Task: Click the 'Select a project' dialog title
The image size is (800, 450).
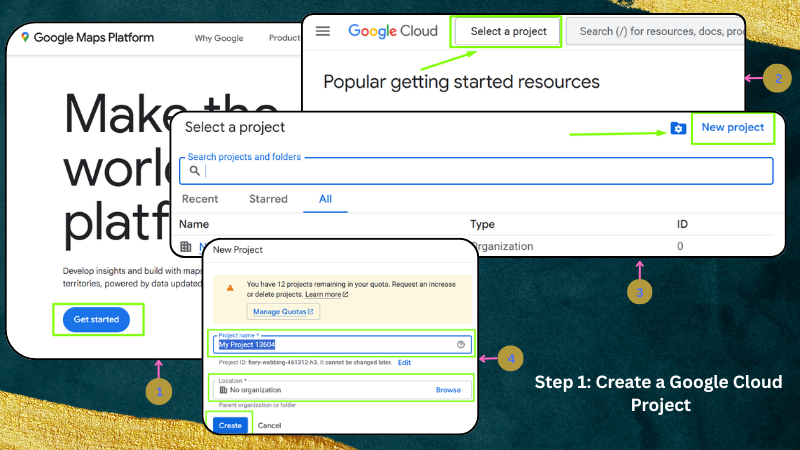Action: click(235, 127)
